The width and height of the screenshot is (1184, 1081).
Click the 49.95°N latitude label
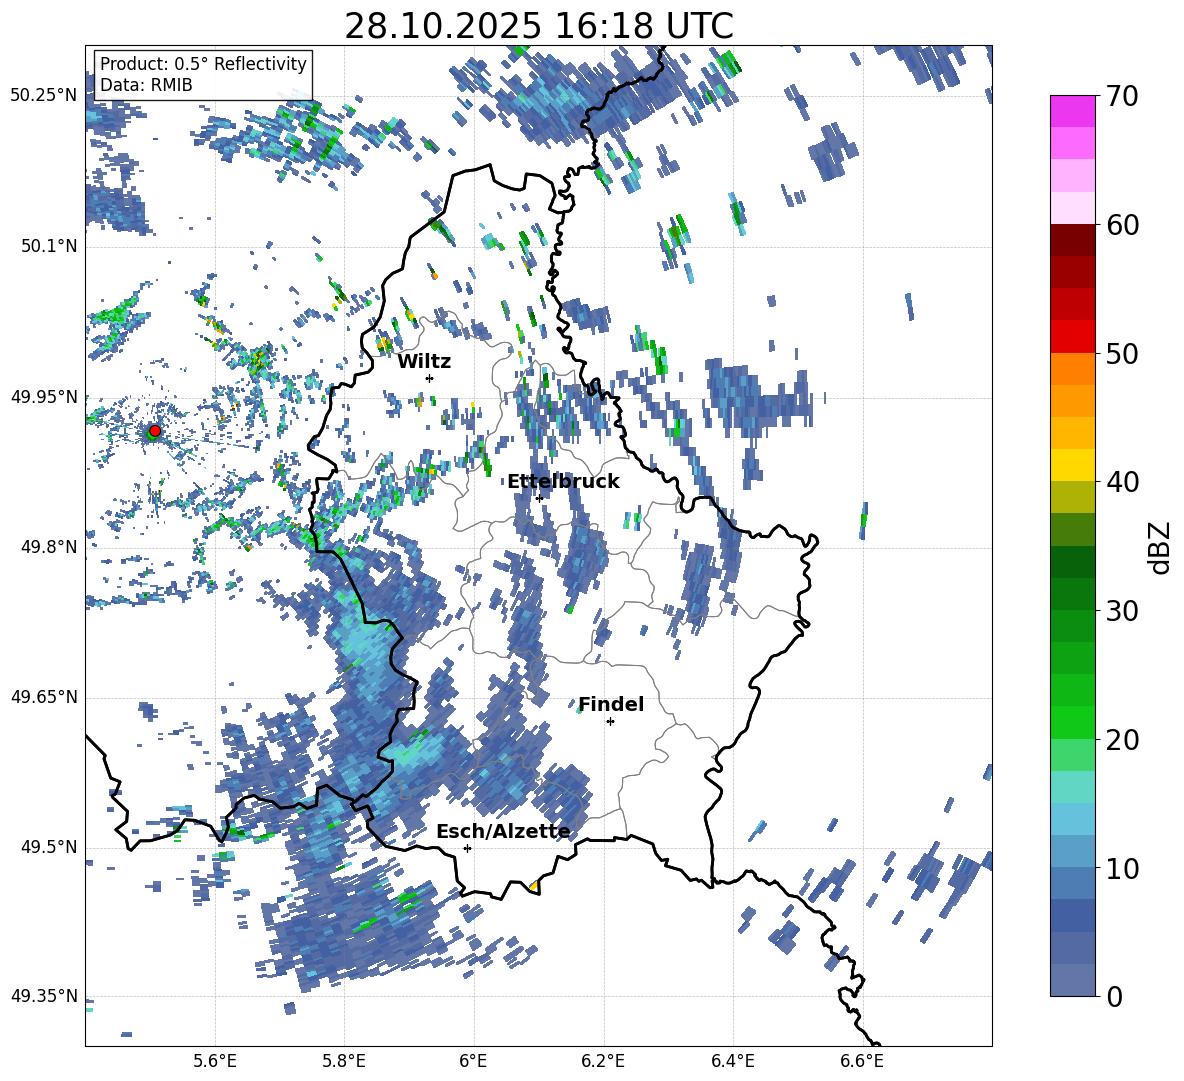point(44,397)
